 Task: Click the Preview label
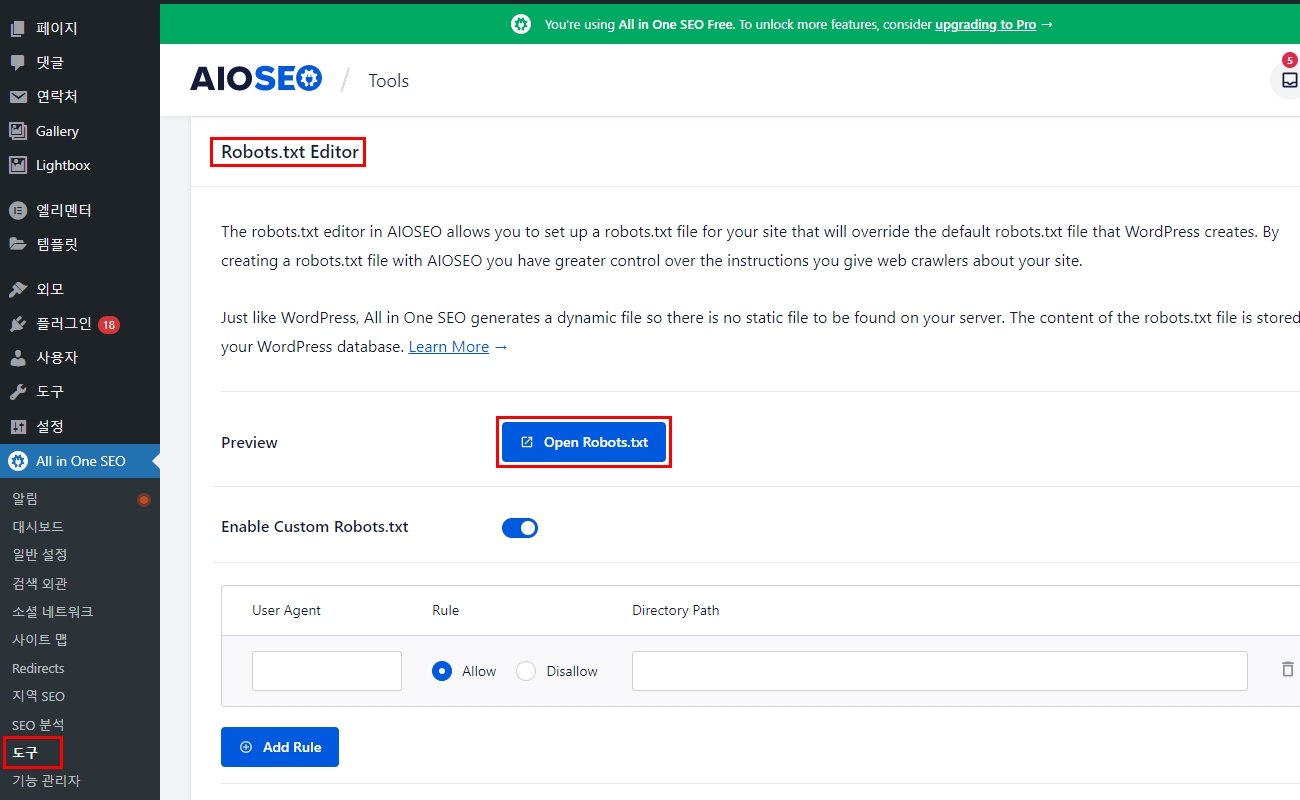coord(250,443)
